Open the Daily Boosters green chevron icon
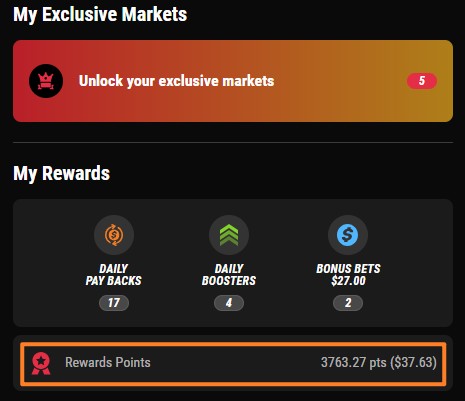The height and width of the screenshot is (401, 465). (x=229, y=235)
